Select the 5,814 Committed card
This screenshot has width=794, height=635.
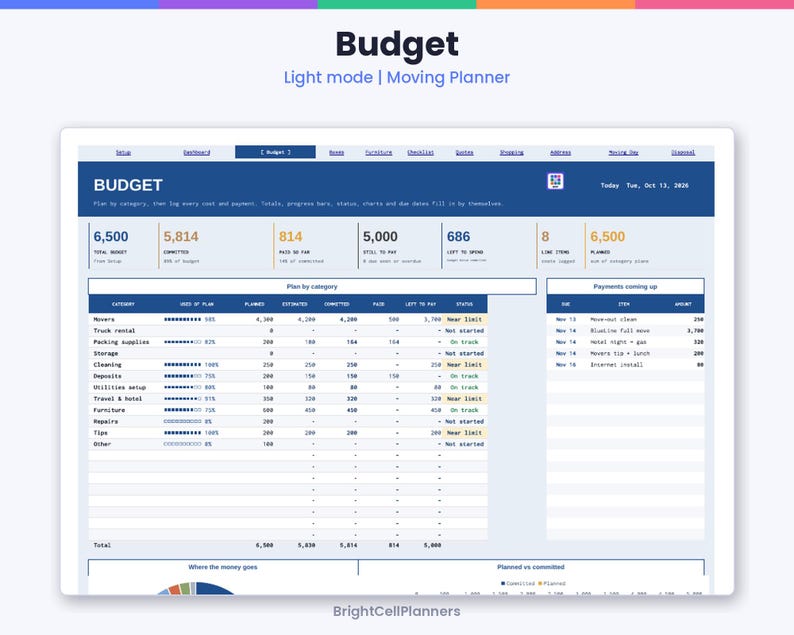click(216, 246)
